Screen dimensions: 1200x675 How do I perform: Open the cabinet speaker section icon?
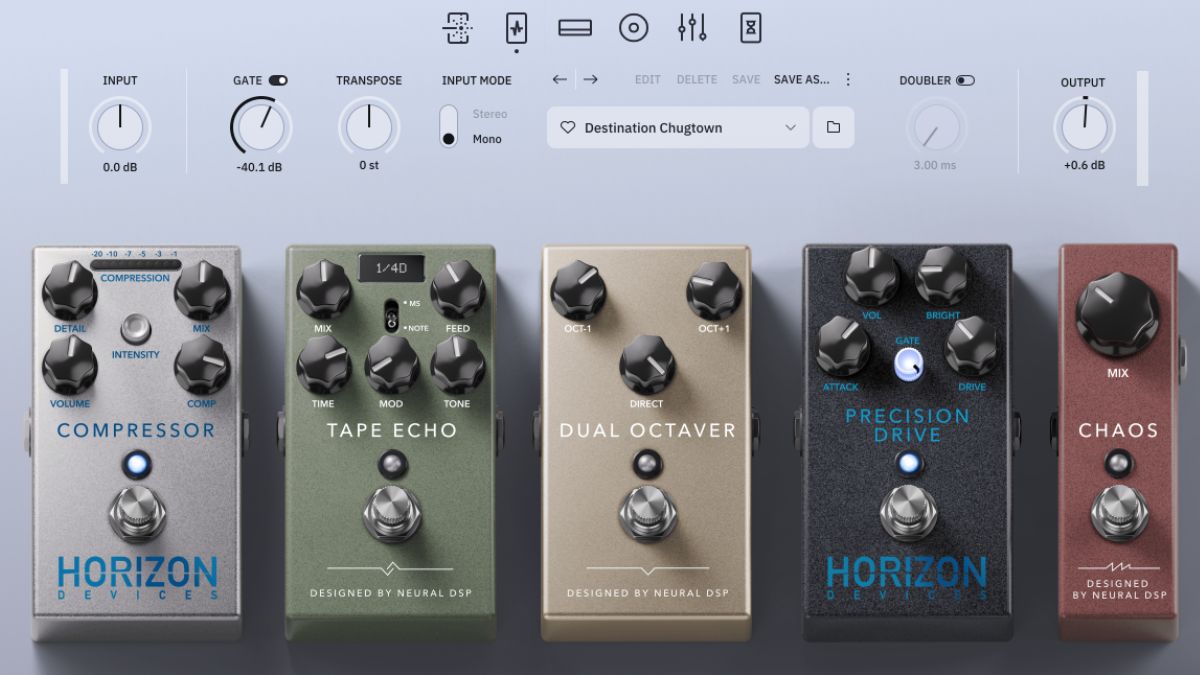634,28
